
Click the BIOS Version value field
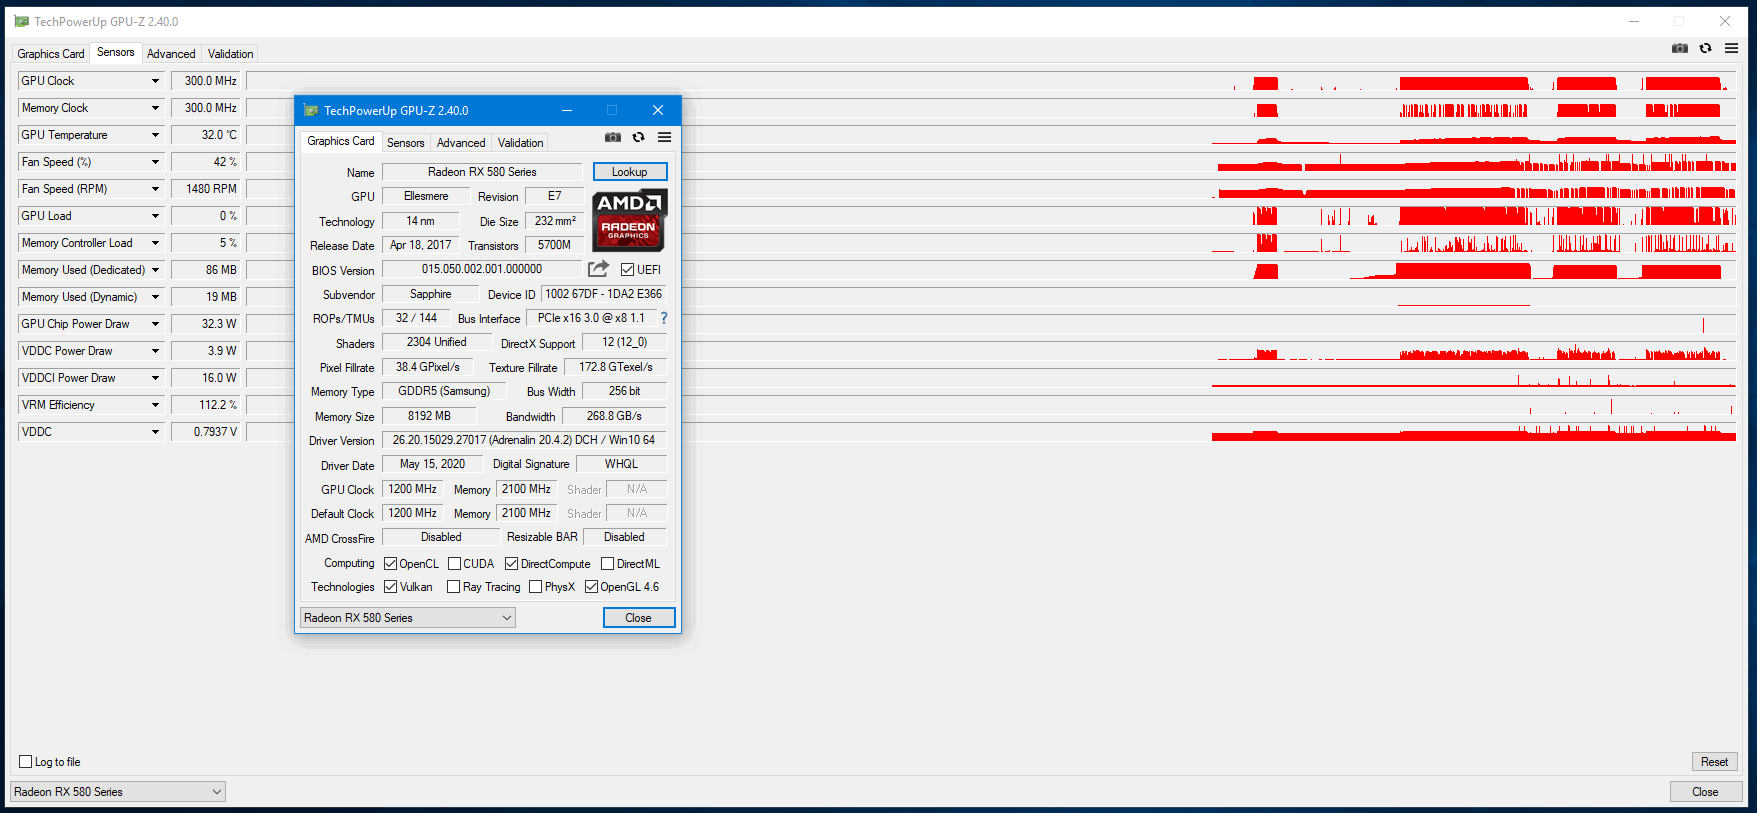482,269
